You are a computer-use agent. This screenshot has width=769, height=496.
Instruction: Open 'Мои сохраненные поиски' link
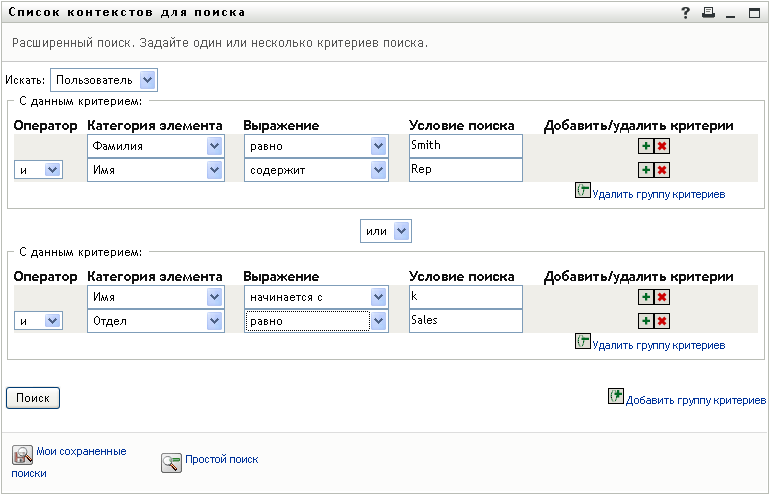tap(81, 451)
